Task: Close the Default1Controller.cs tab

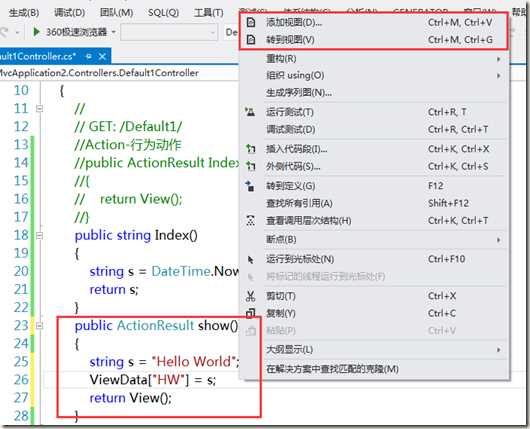Action: [102, 56]
